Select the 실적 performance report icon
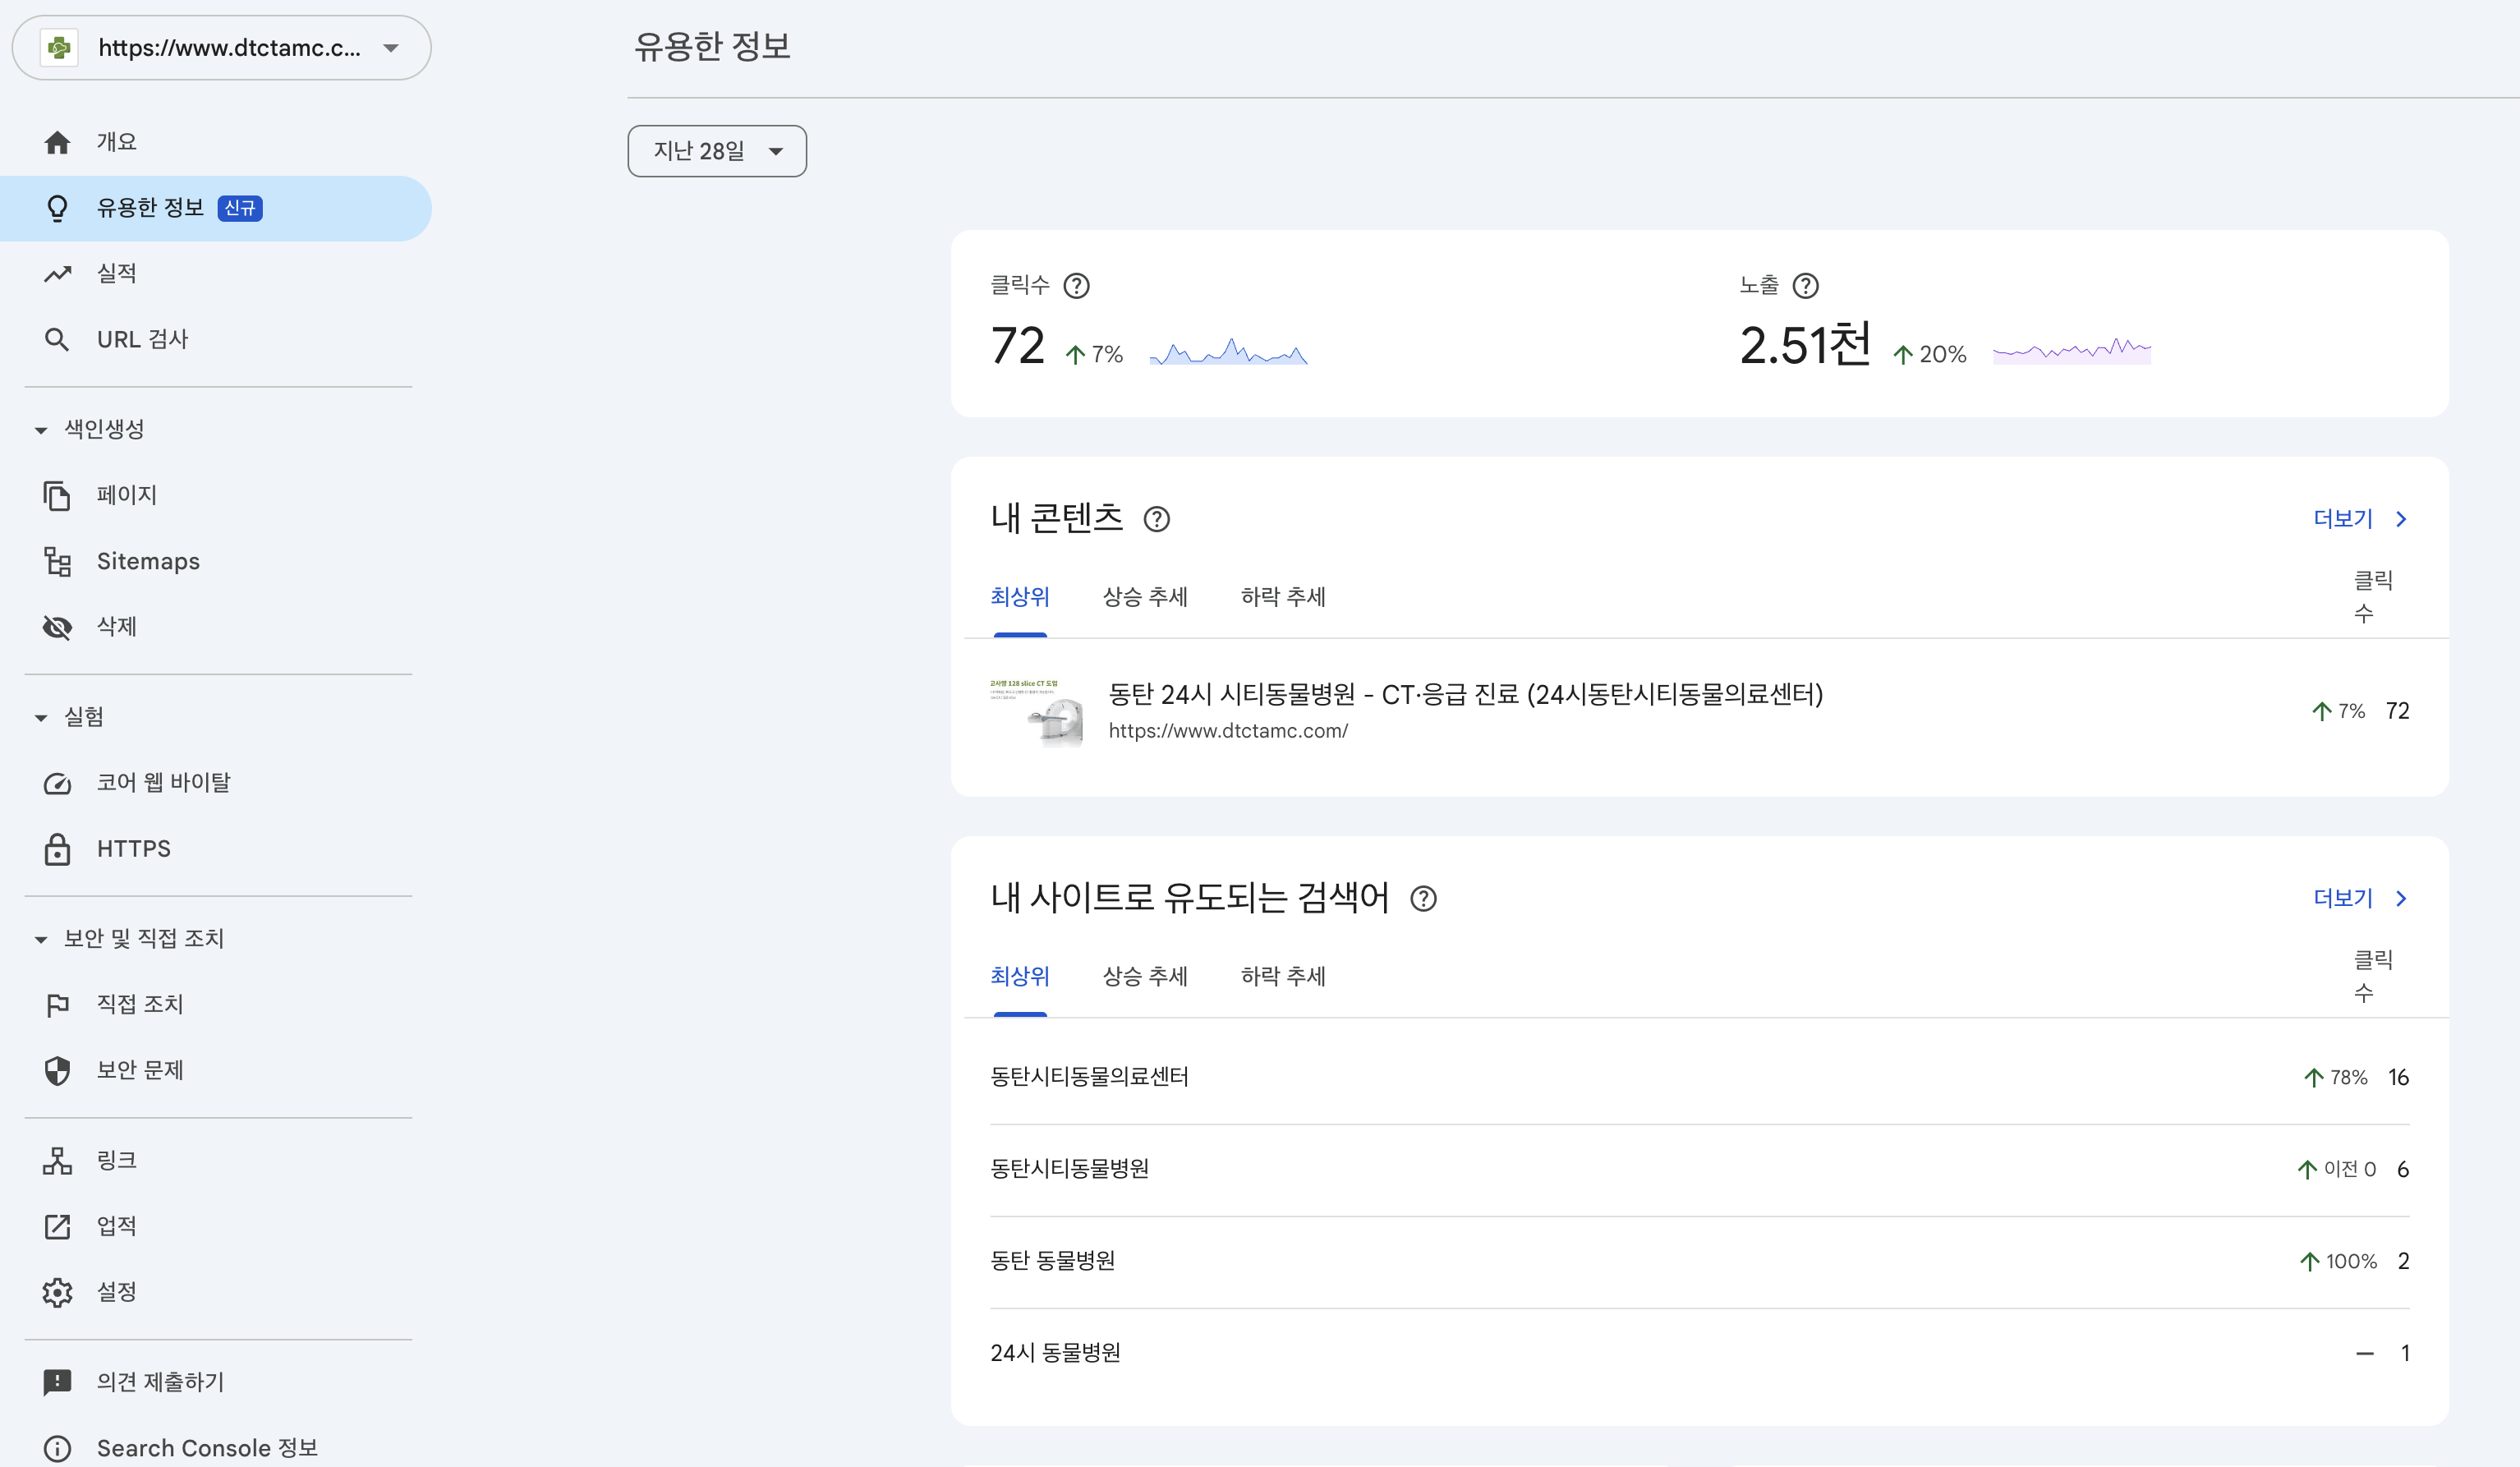 (58, 273)
